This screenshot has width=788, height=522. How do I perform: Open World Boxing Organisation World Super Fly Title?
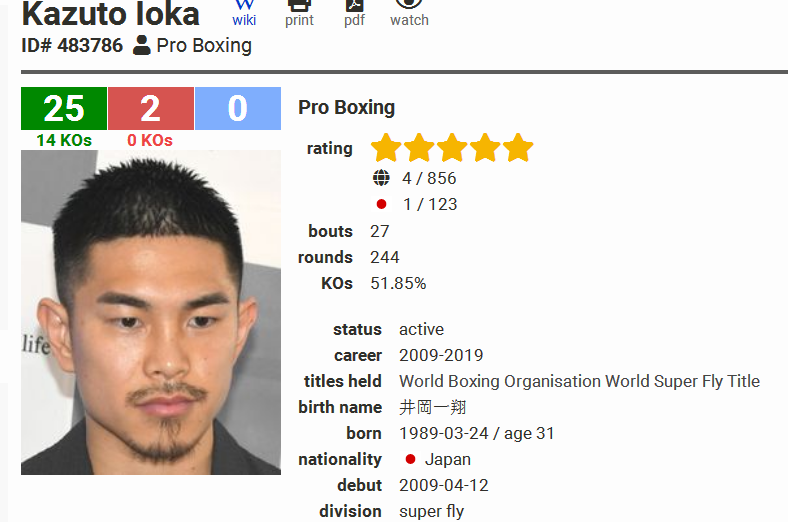(579, 381)
